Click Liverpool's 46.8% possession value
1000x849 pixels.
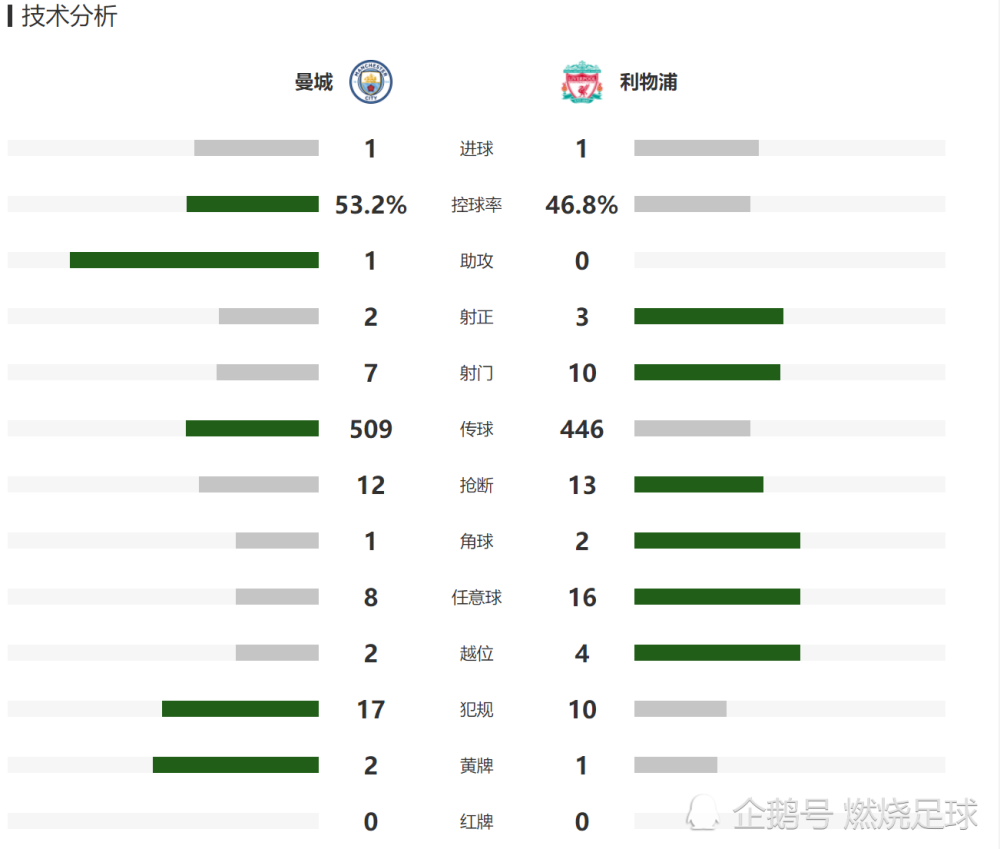click(x=581, y=205)
